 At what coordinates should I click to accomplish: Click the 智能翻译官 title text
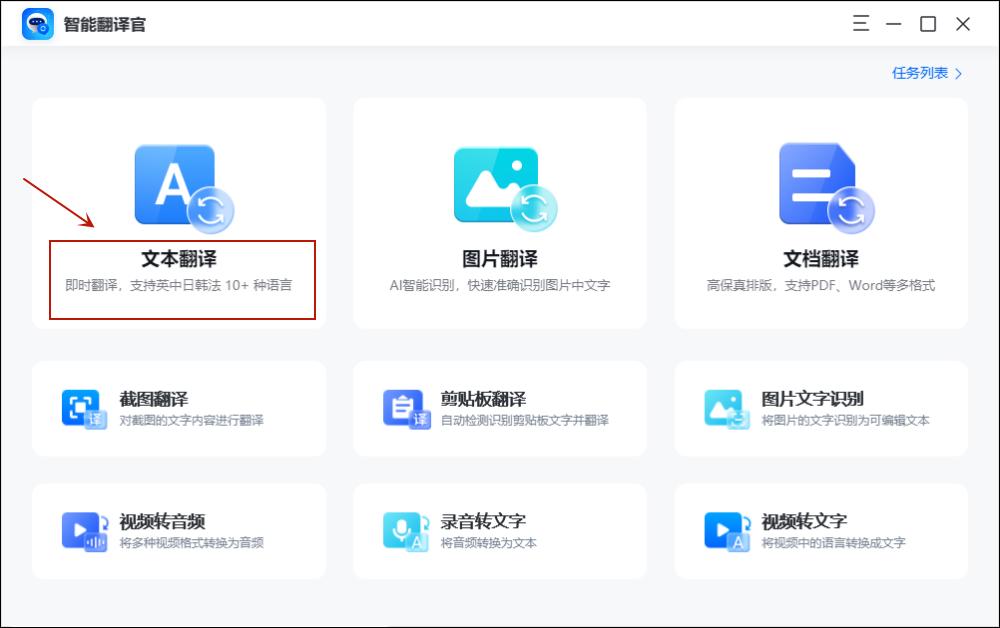pos(104,23)
